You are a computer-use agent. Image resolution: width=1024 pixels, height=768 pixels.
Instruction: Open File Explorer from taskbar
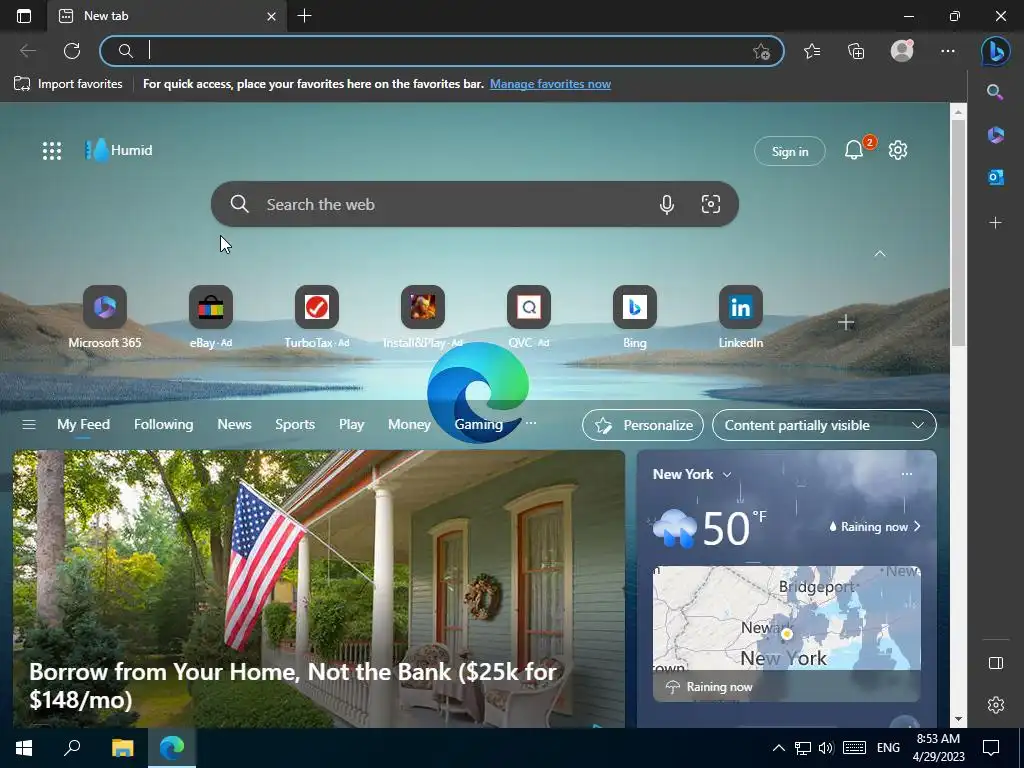pos(122,748)
